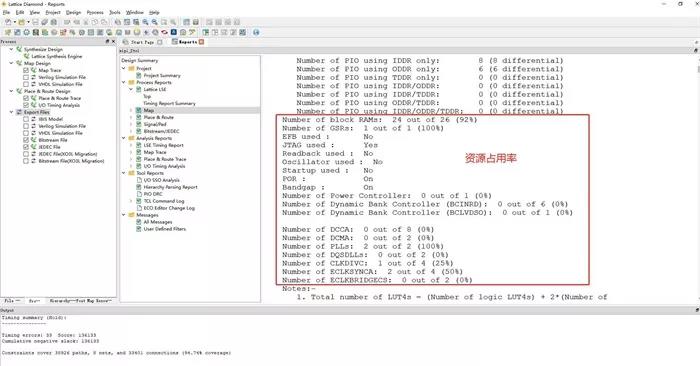Close the Process panel with X icon
Viewport: 700px width, 366px height.
click(x=113, y=41)
